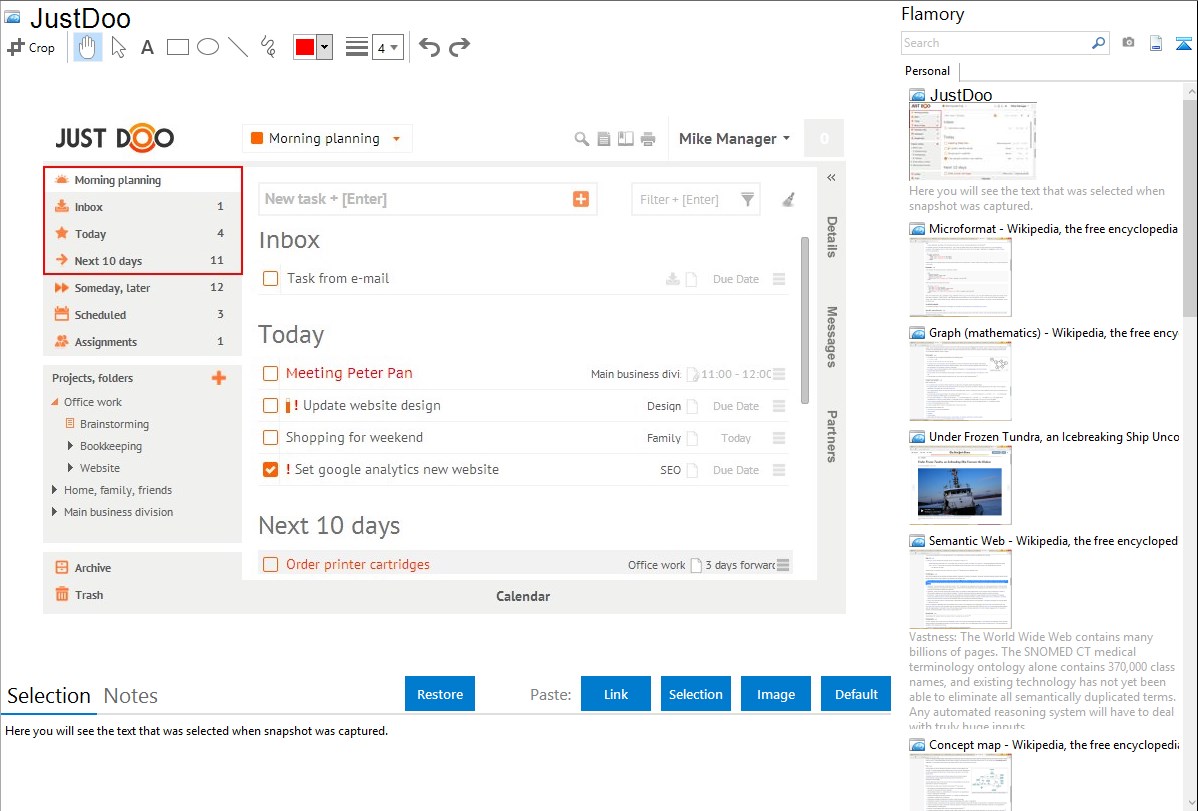Switch to the Notes tab
The width and height of the screenshot is (1198, 811).
(x=131, y=696)
